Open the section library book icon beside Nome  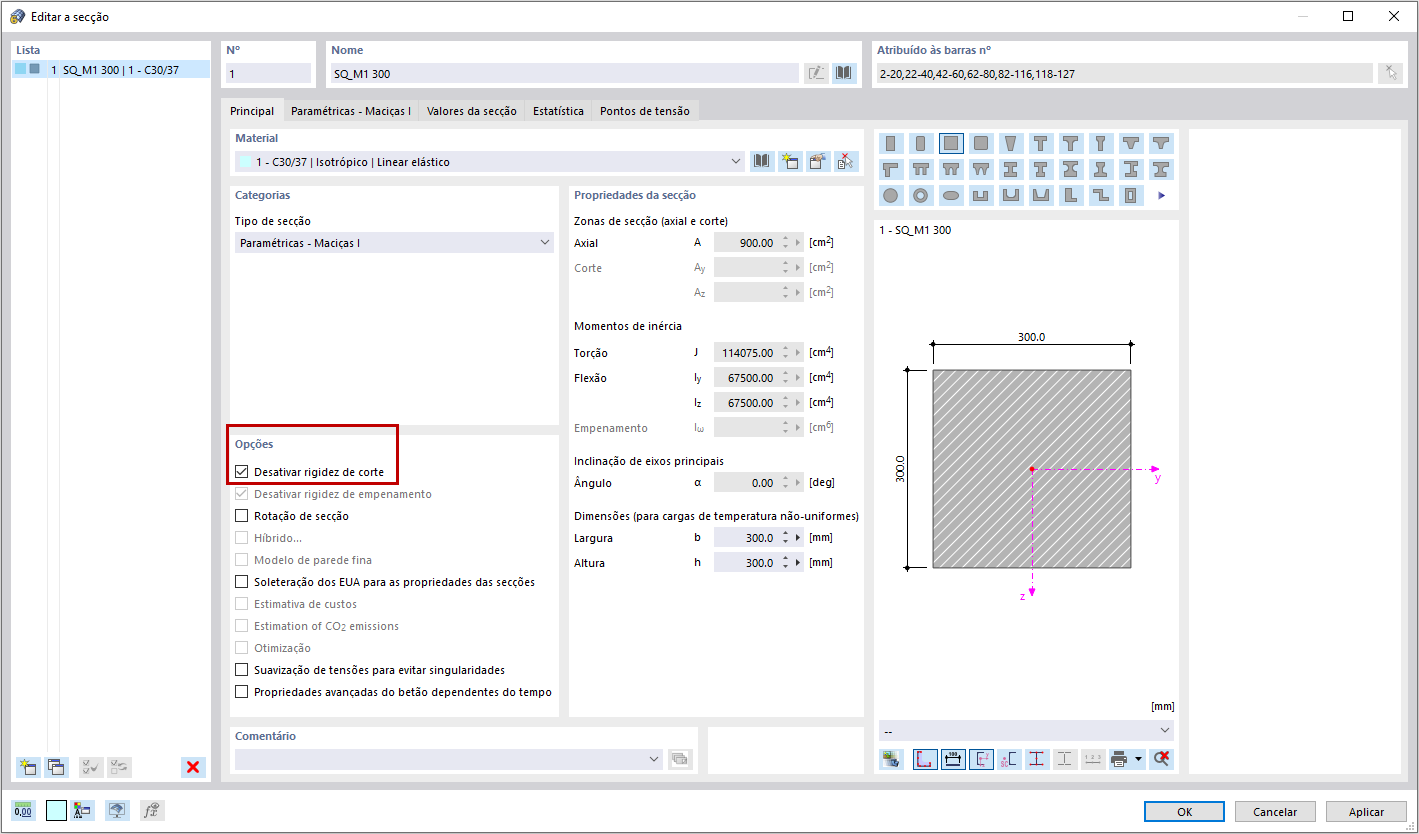pyautogui.click(x=845, y=73)
